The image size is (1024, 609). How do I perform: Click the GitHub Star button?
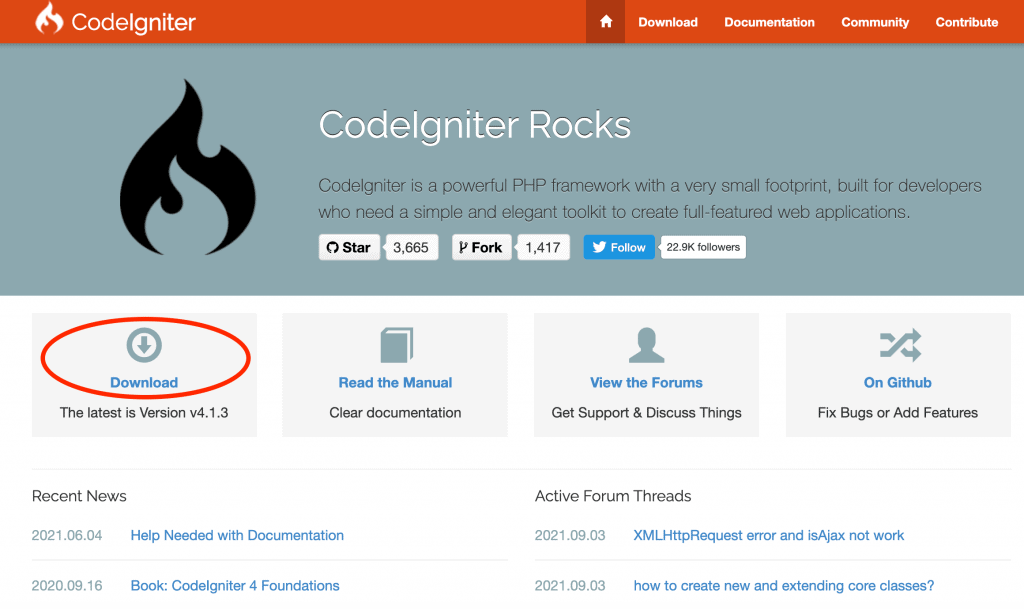tap(349, 247)
